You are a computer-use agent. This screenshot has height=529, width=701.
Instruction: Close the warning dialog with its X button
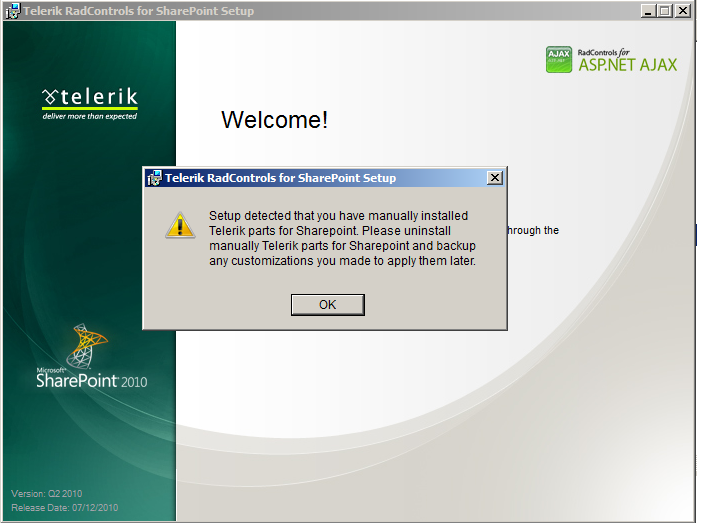tap(494, 178)
